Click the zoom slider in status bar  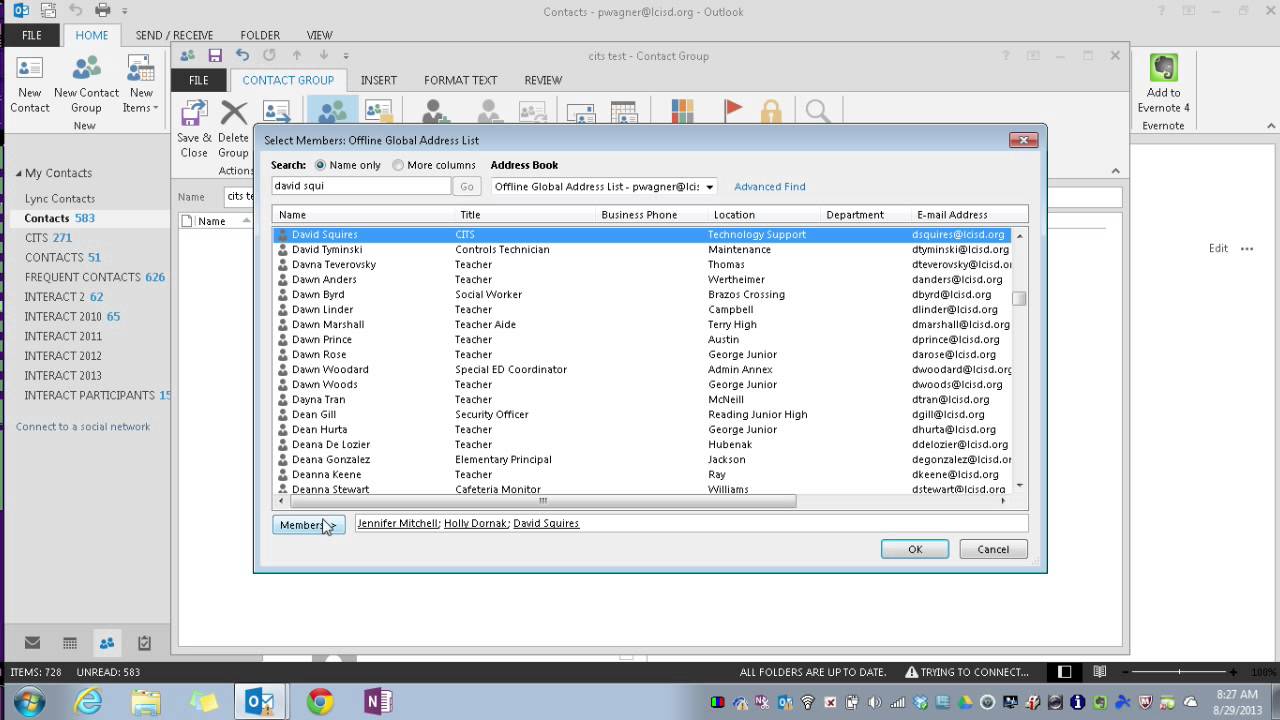[x=1178, y=672]
